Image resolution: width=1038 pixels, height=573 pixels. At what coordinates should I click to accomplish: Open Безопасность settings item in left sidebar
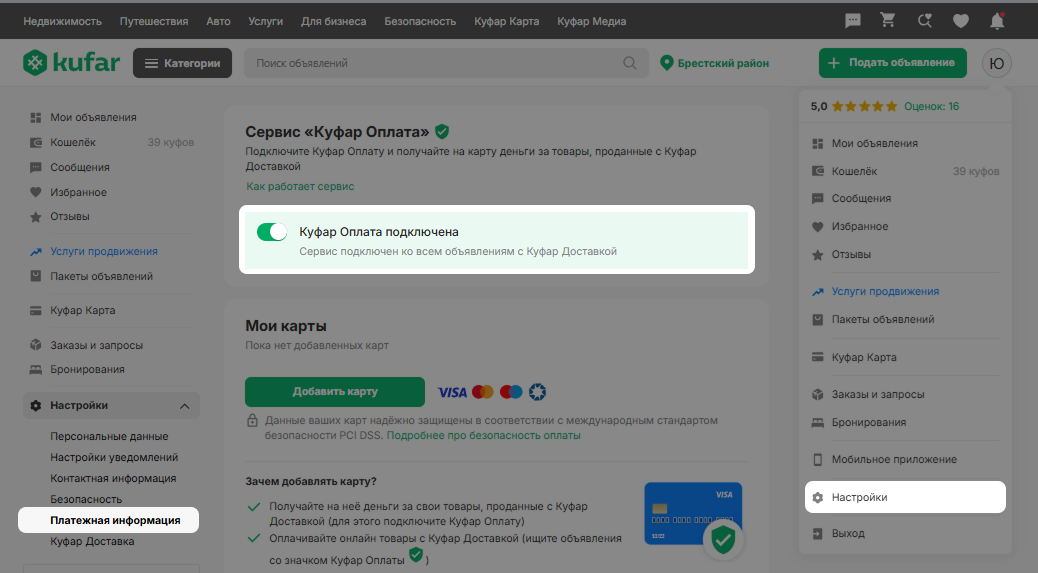(86, 500)
